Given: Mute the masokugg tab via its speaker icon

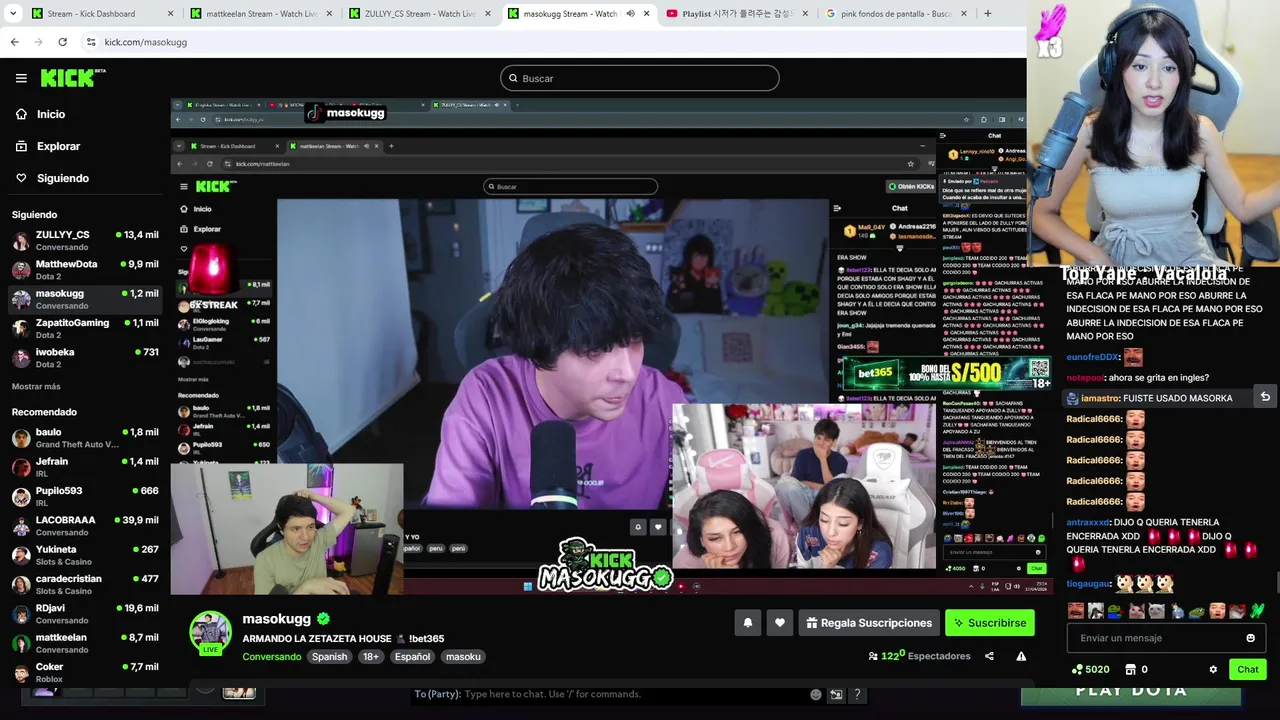Looking at the screenshot, I should [x=630, y=14].
